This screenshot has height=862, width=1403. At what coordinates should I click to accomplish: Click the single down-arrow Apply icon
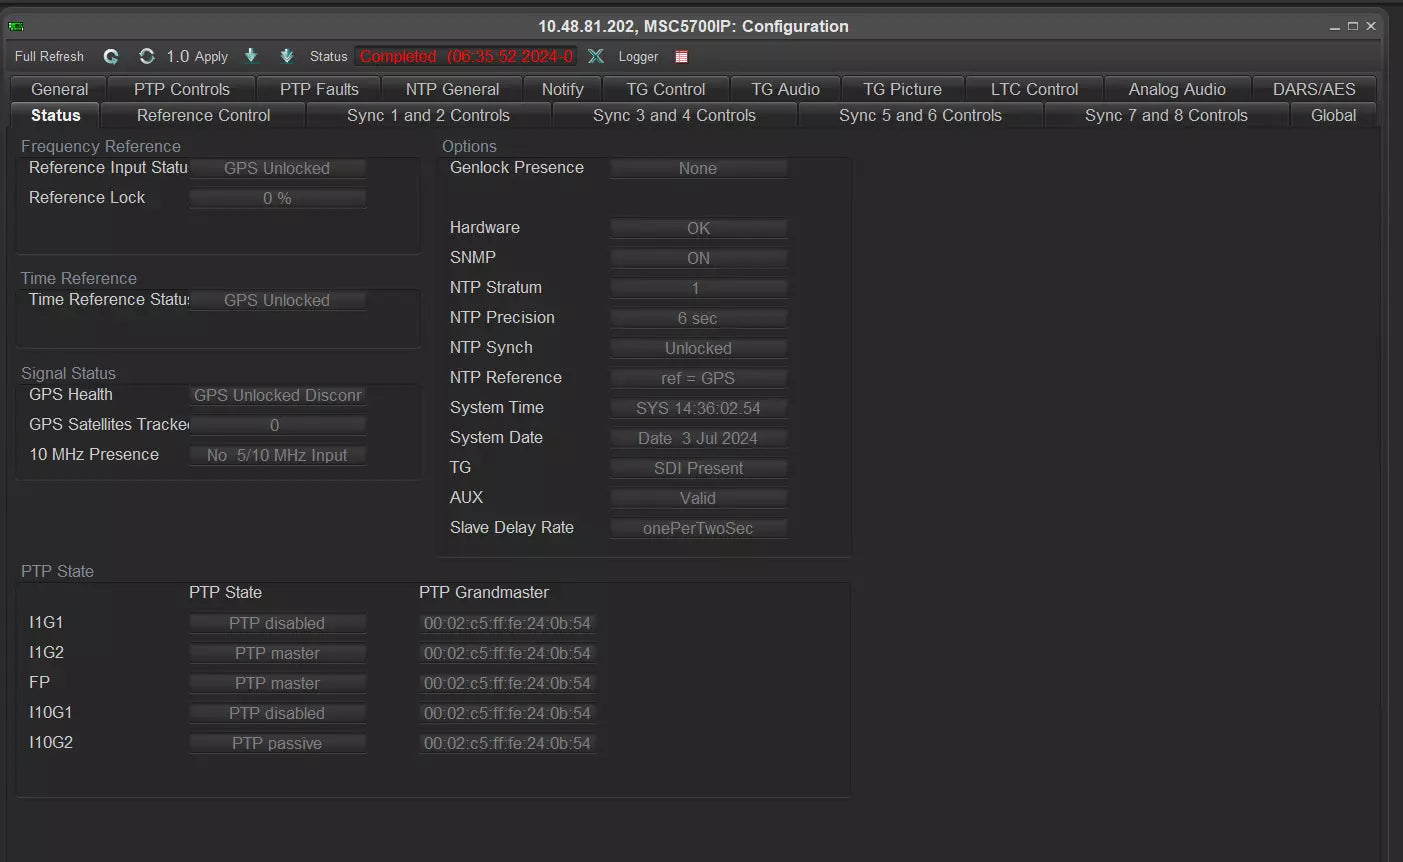(x=251, y=57)
